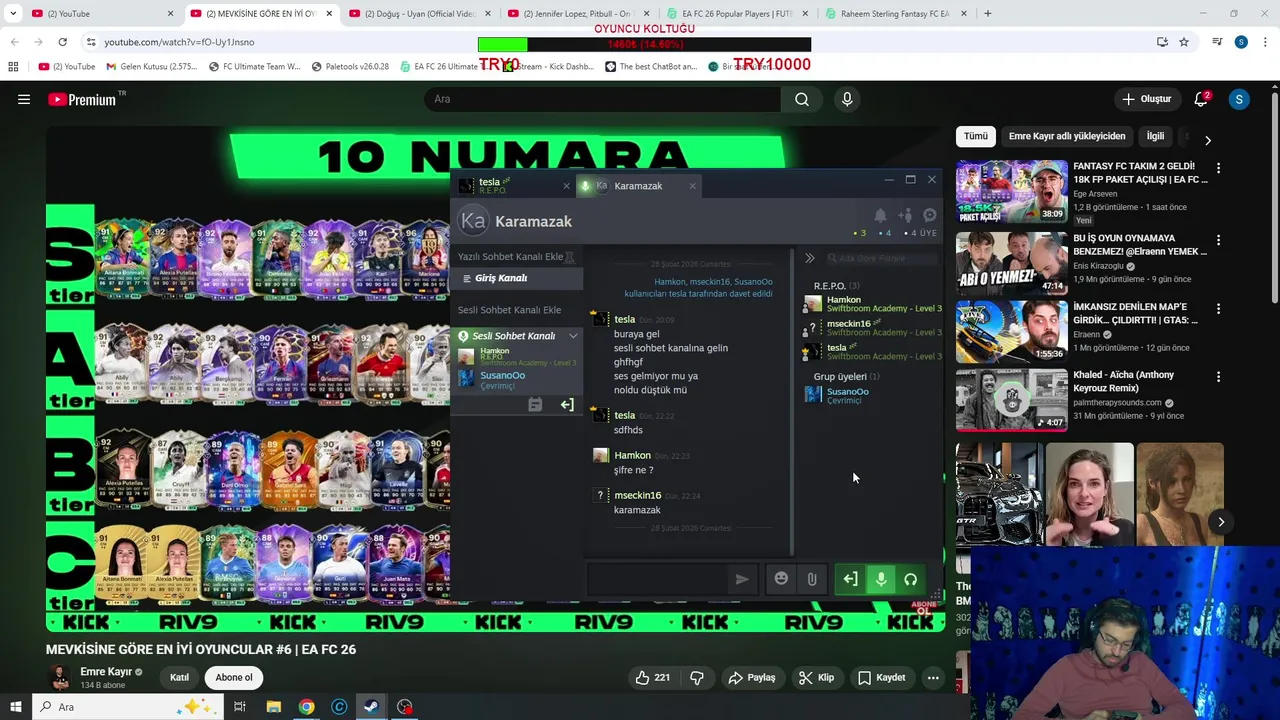Open options for FANTASY FC TAKIM 2 video

1218,168
